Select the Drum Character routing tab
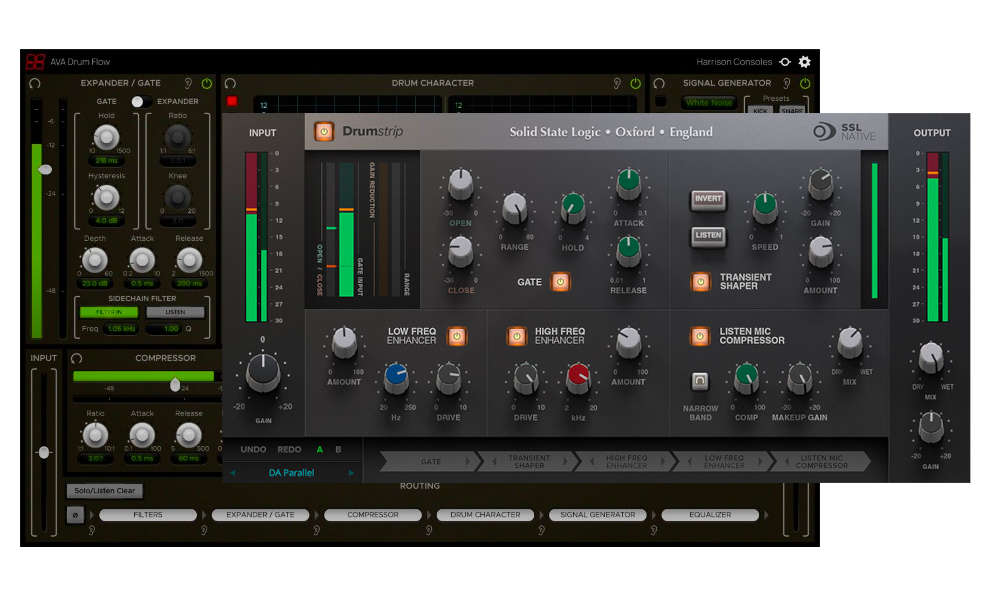 [484, 515]
